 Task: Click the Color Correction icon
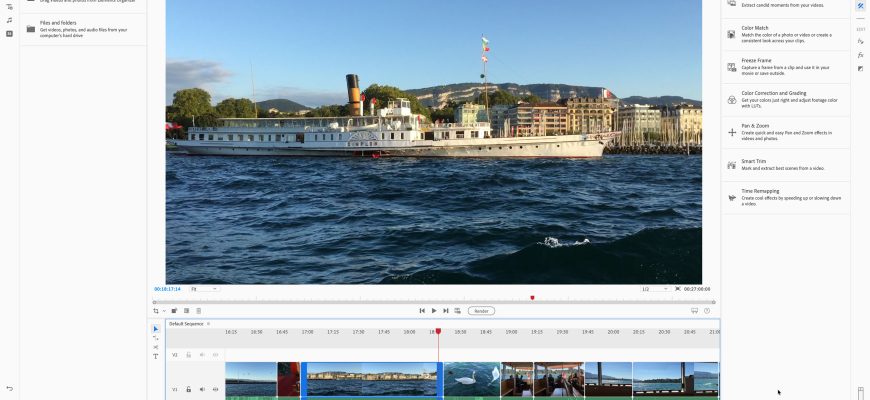[732, 100]
